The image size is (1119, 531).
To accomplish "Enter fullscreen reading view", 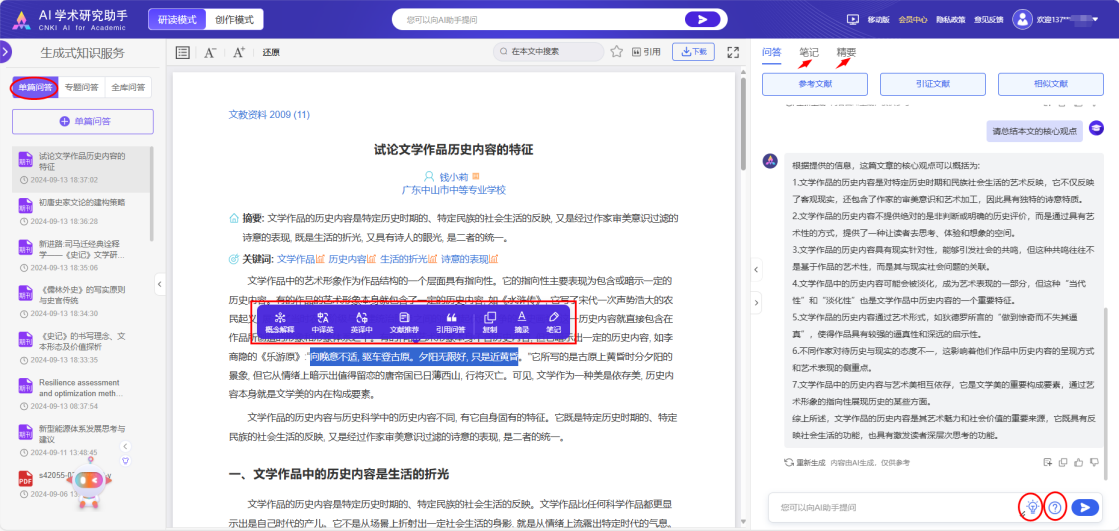I will (x=733, y=52).
